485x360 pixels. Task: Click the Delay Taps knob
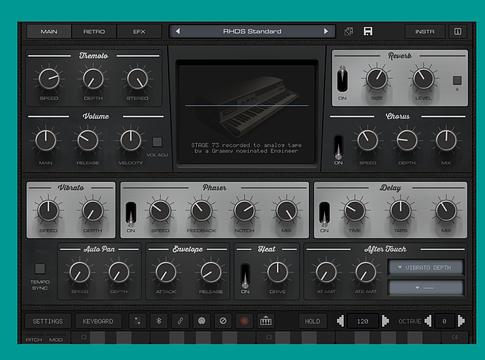pos(400,211)
